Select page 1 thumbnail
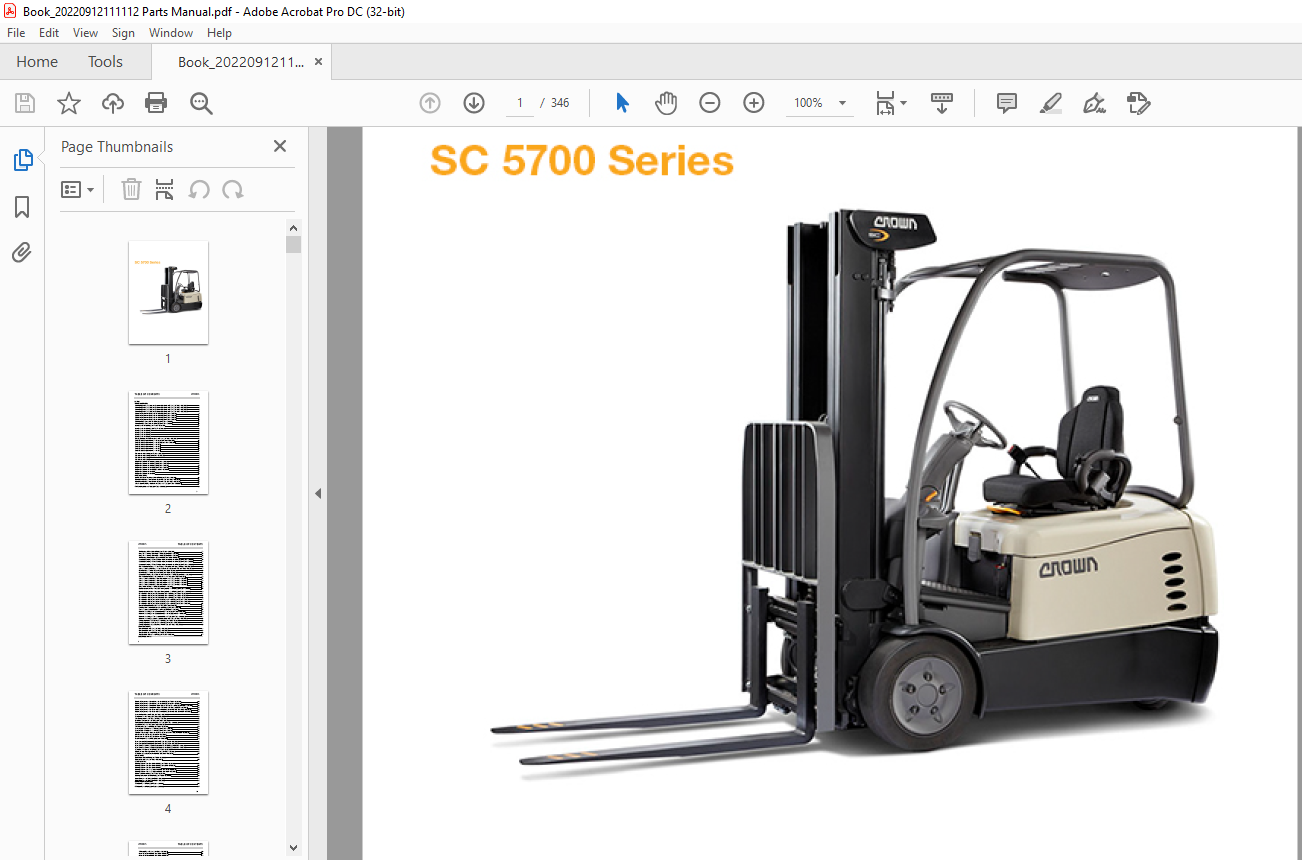The image size is (1302, 860). 168,292
